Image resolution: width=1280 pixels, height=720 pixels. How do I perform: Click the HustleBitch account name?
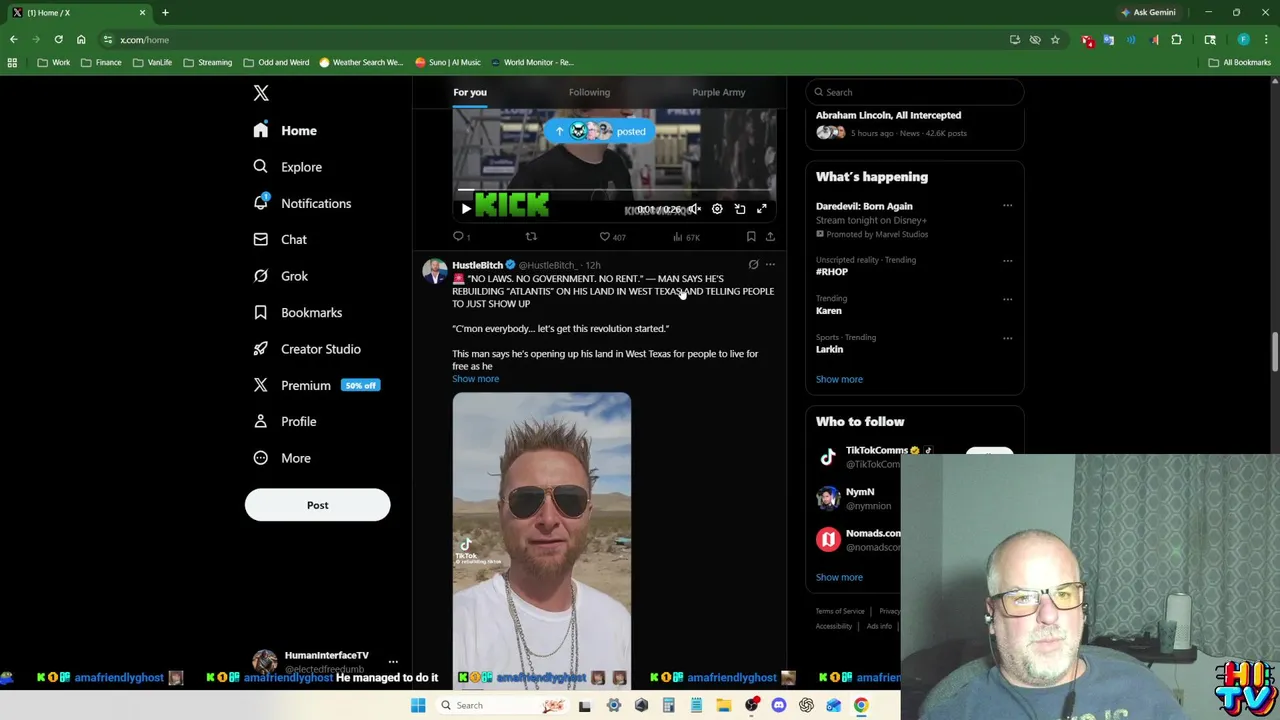tap(477, 265)
